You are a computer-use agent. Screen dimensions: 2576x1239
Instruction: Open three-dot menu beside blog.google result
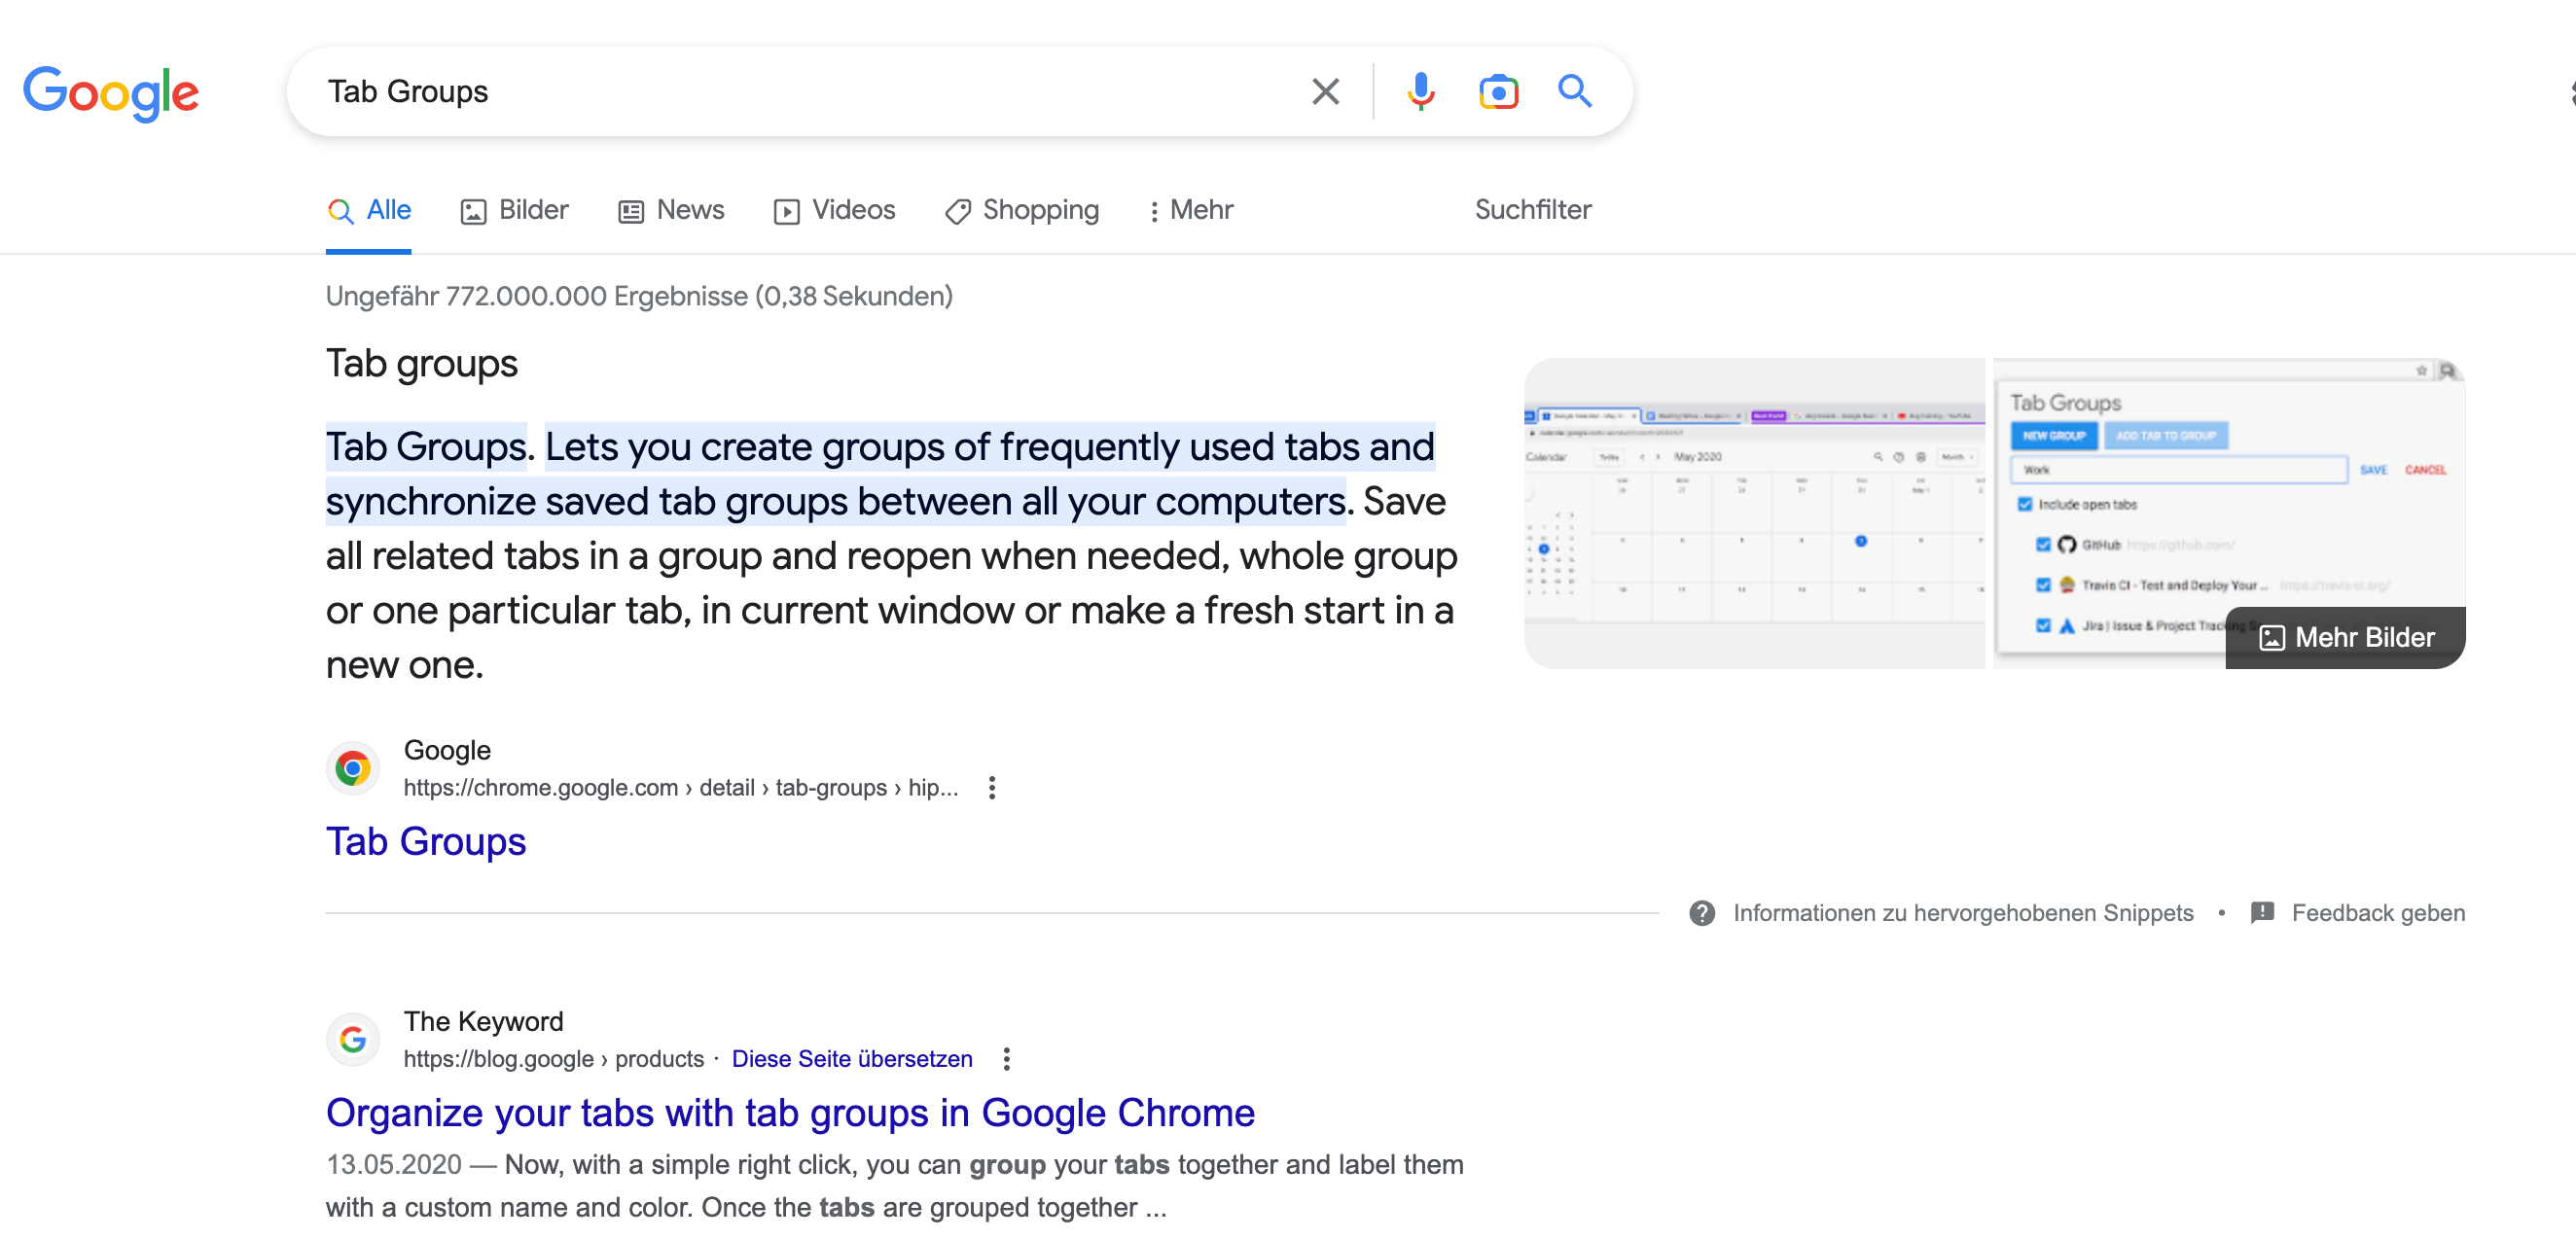pos(1006,1059)
